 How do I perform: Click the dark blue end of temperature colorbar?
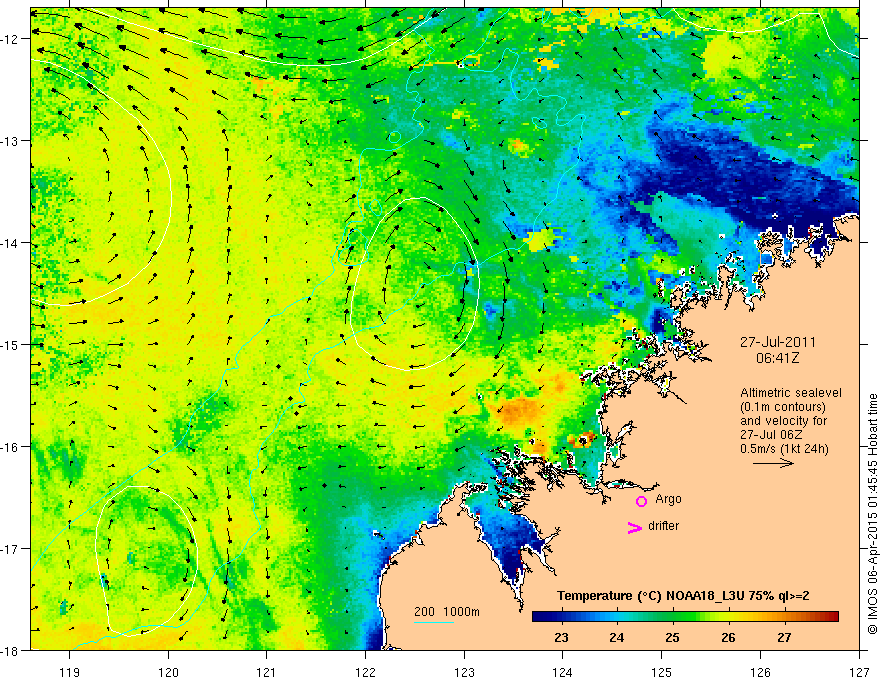[540, 617]
